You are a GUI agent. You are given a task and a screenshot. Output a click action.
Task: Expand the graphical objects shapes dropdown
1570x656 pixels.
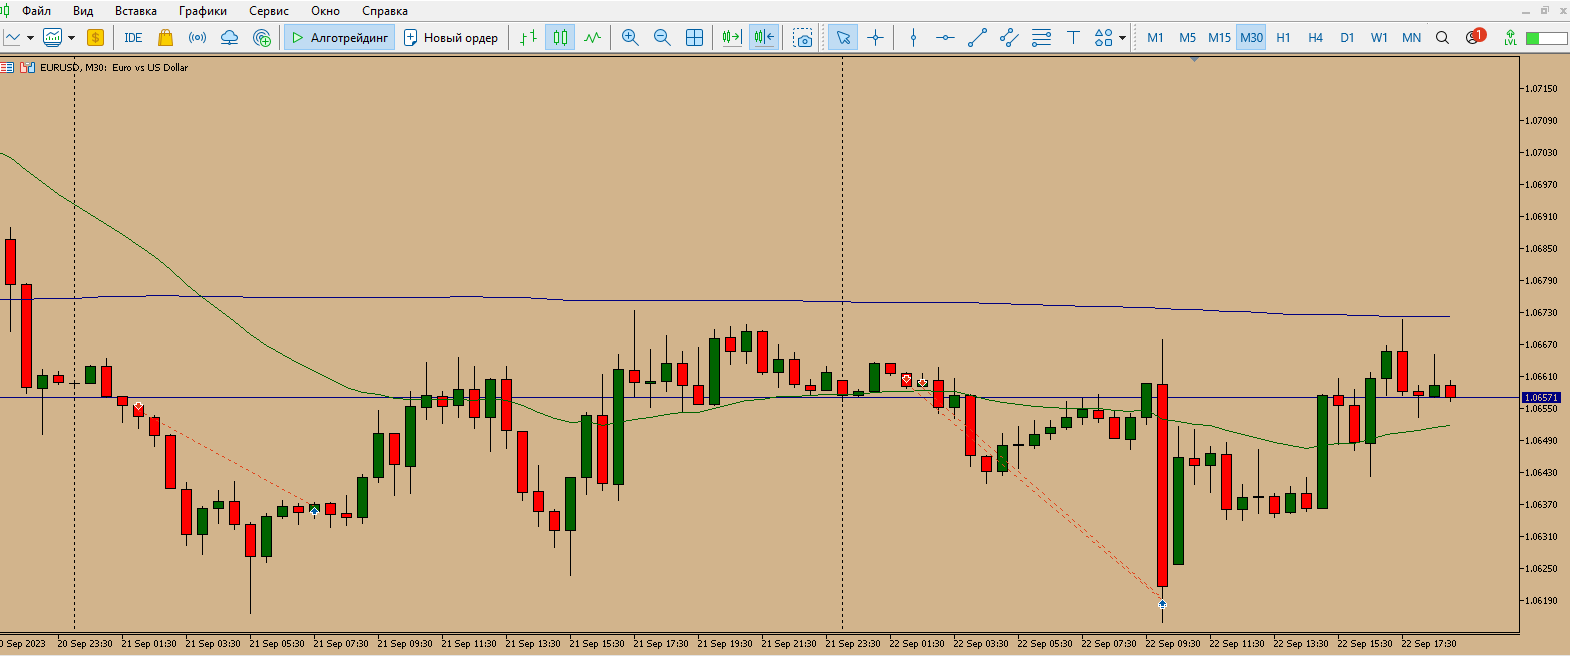tap(1122, 38)
